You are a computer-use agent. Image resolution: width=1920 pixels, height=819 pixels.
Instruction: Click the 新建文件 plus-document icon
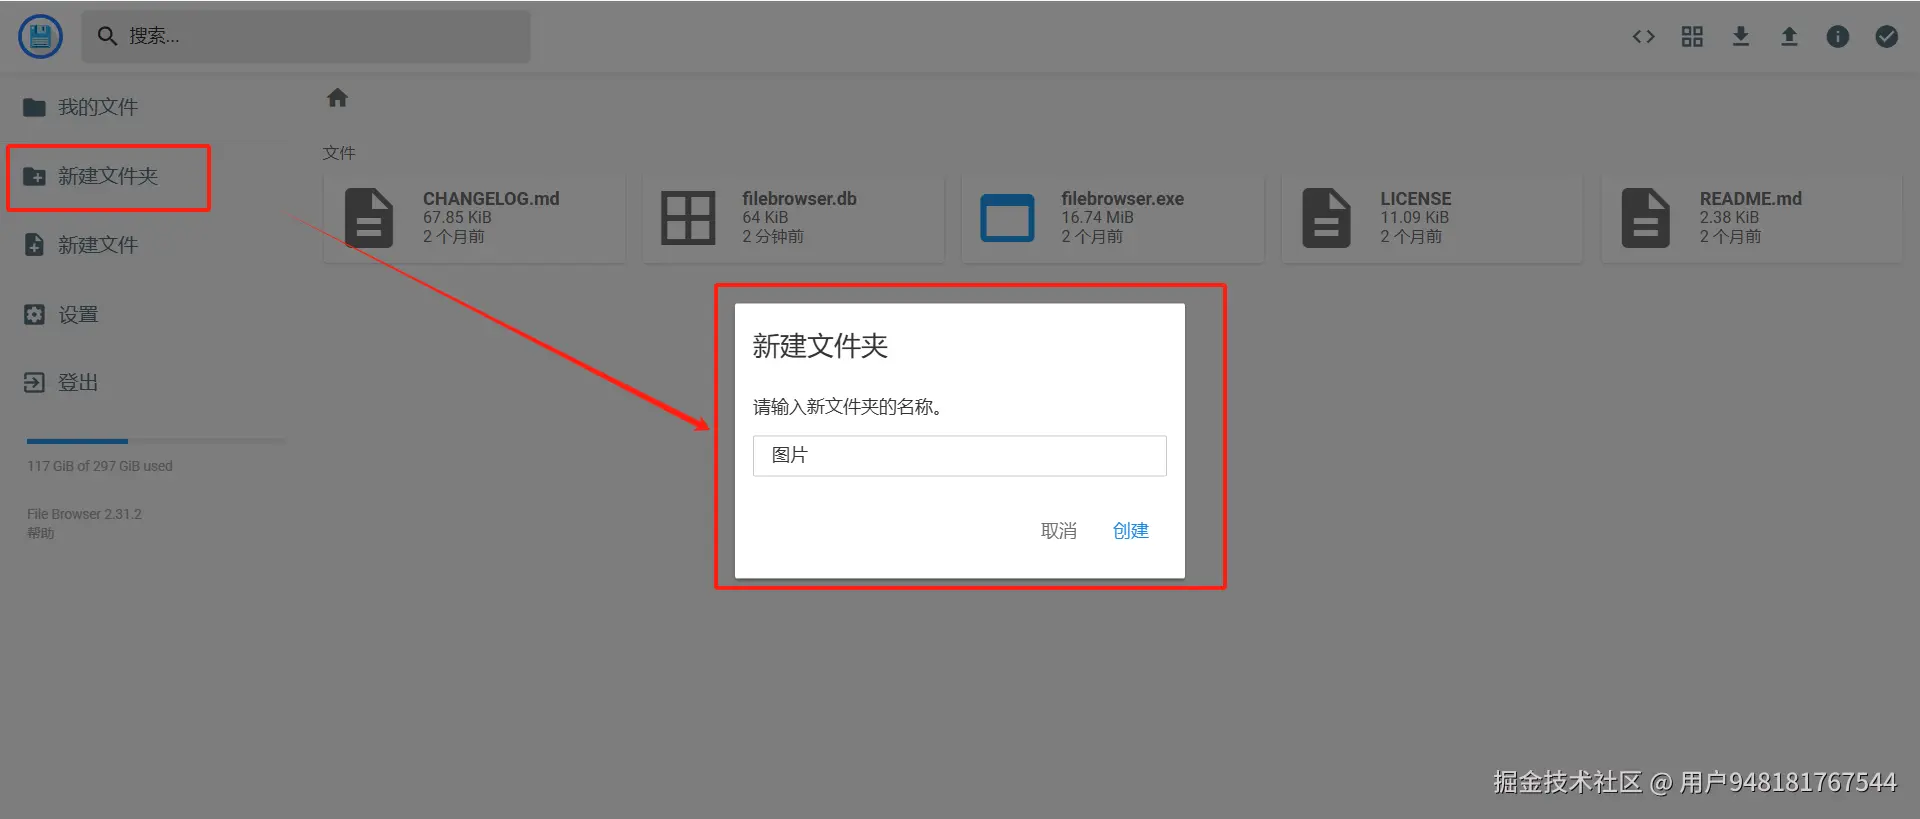coord(34,245)
